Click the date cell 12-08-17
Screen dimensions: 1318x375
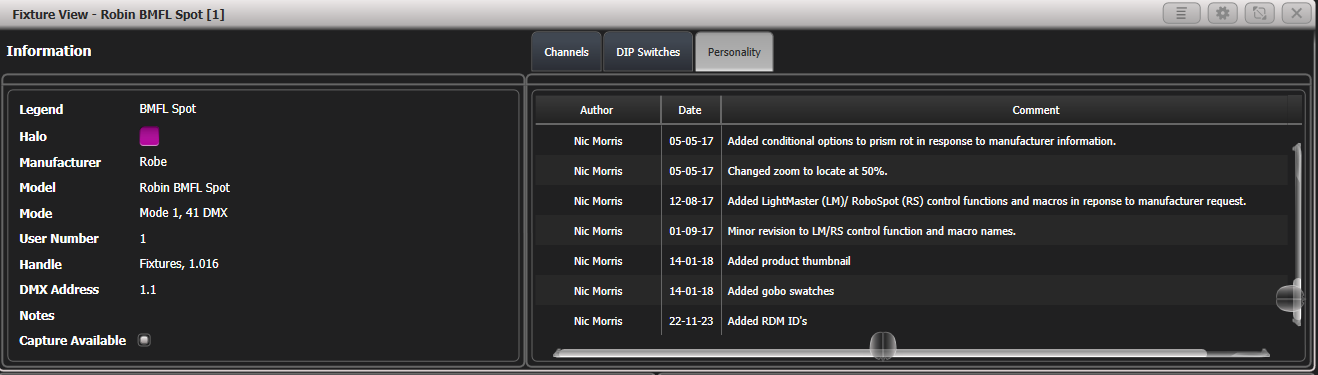click(691, 201)
